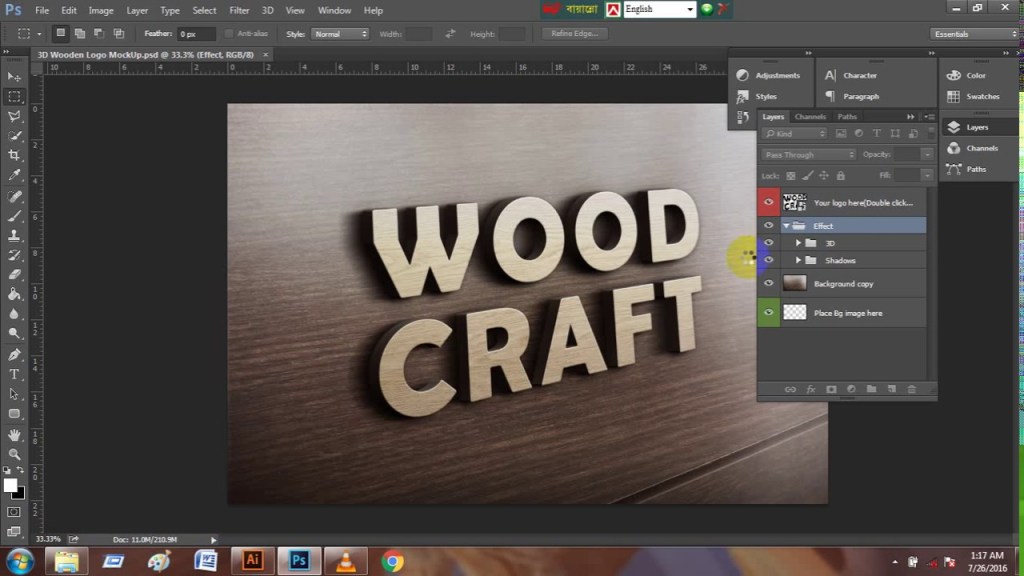1024x576 pixels.
Task: Select the Move tool
Action: (x=13, y=76)
